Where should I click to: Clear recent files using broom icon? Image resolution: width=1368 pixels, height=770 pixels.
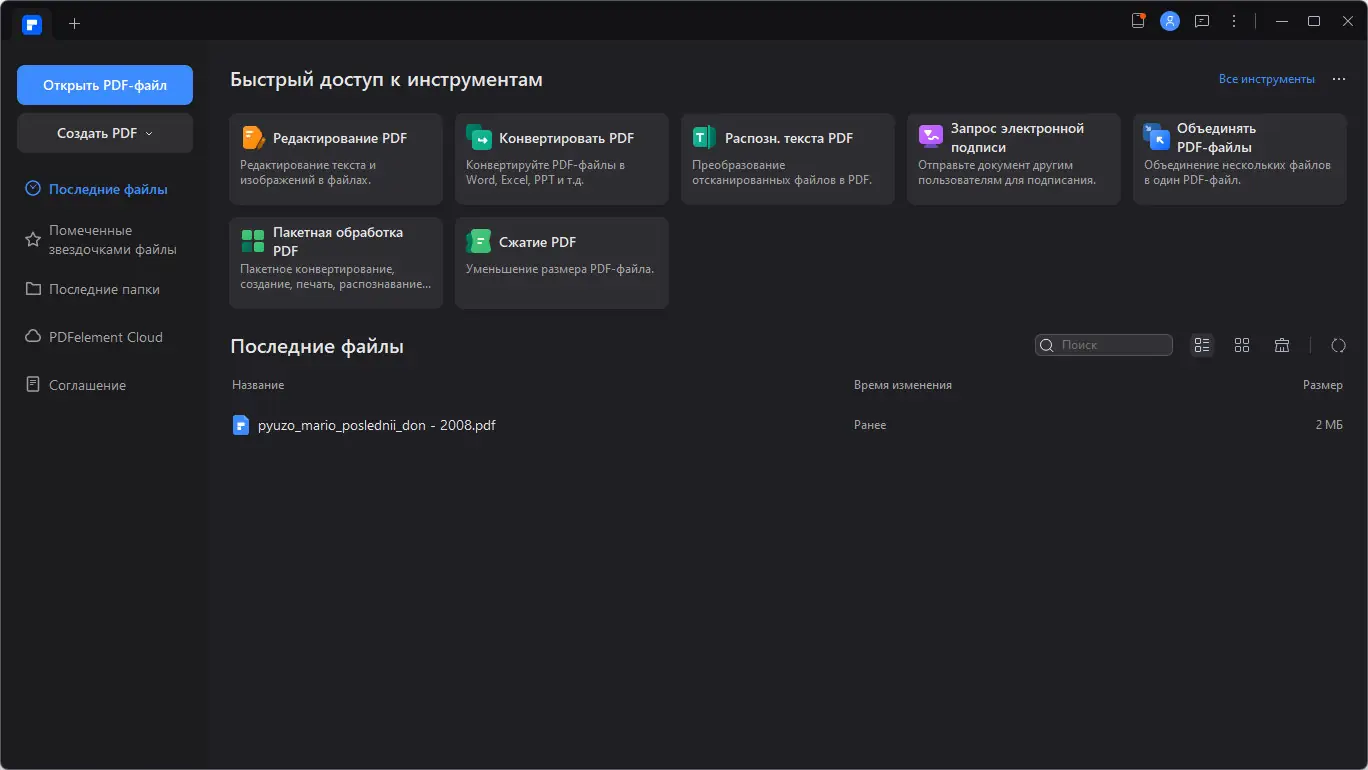[x=1282, y=344]
